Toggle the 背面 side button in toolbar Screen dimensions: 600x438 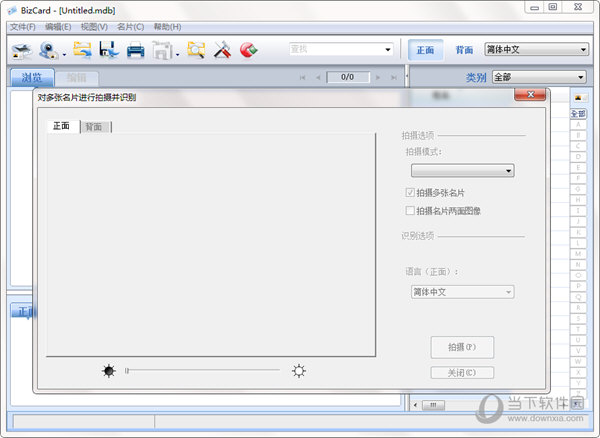(x=464, y=50)
